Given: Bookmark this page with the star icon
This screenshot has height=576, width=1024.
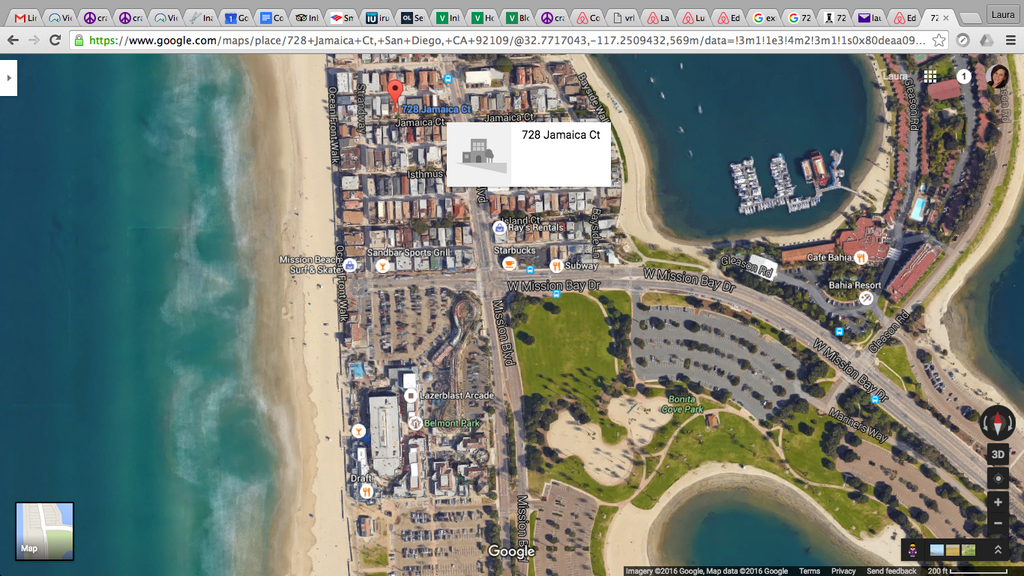Looking at the screenshot, I should pos(938,40).
